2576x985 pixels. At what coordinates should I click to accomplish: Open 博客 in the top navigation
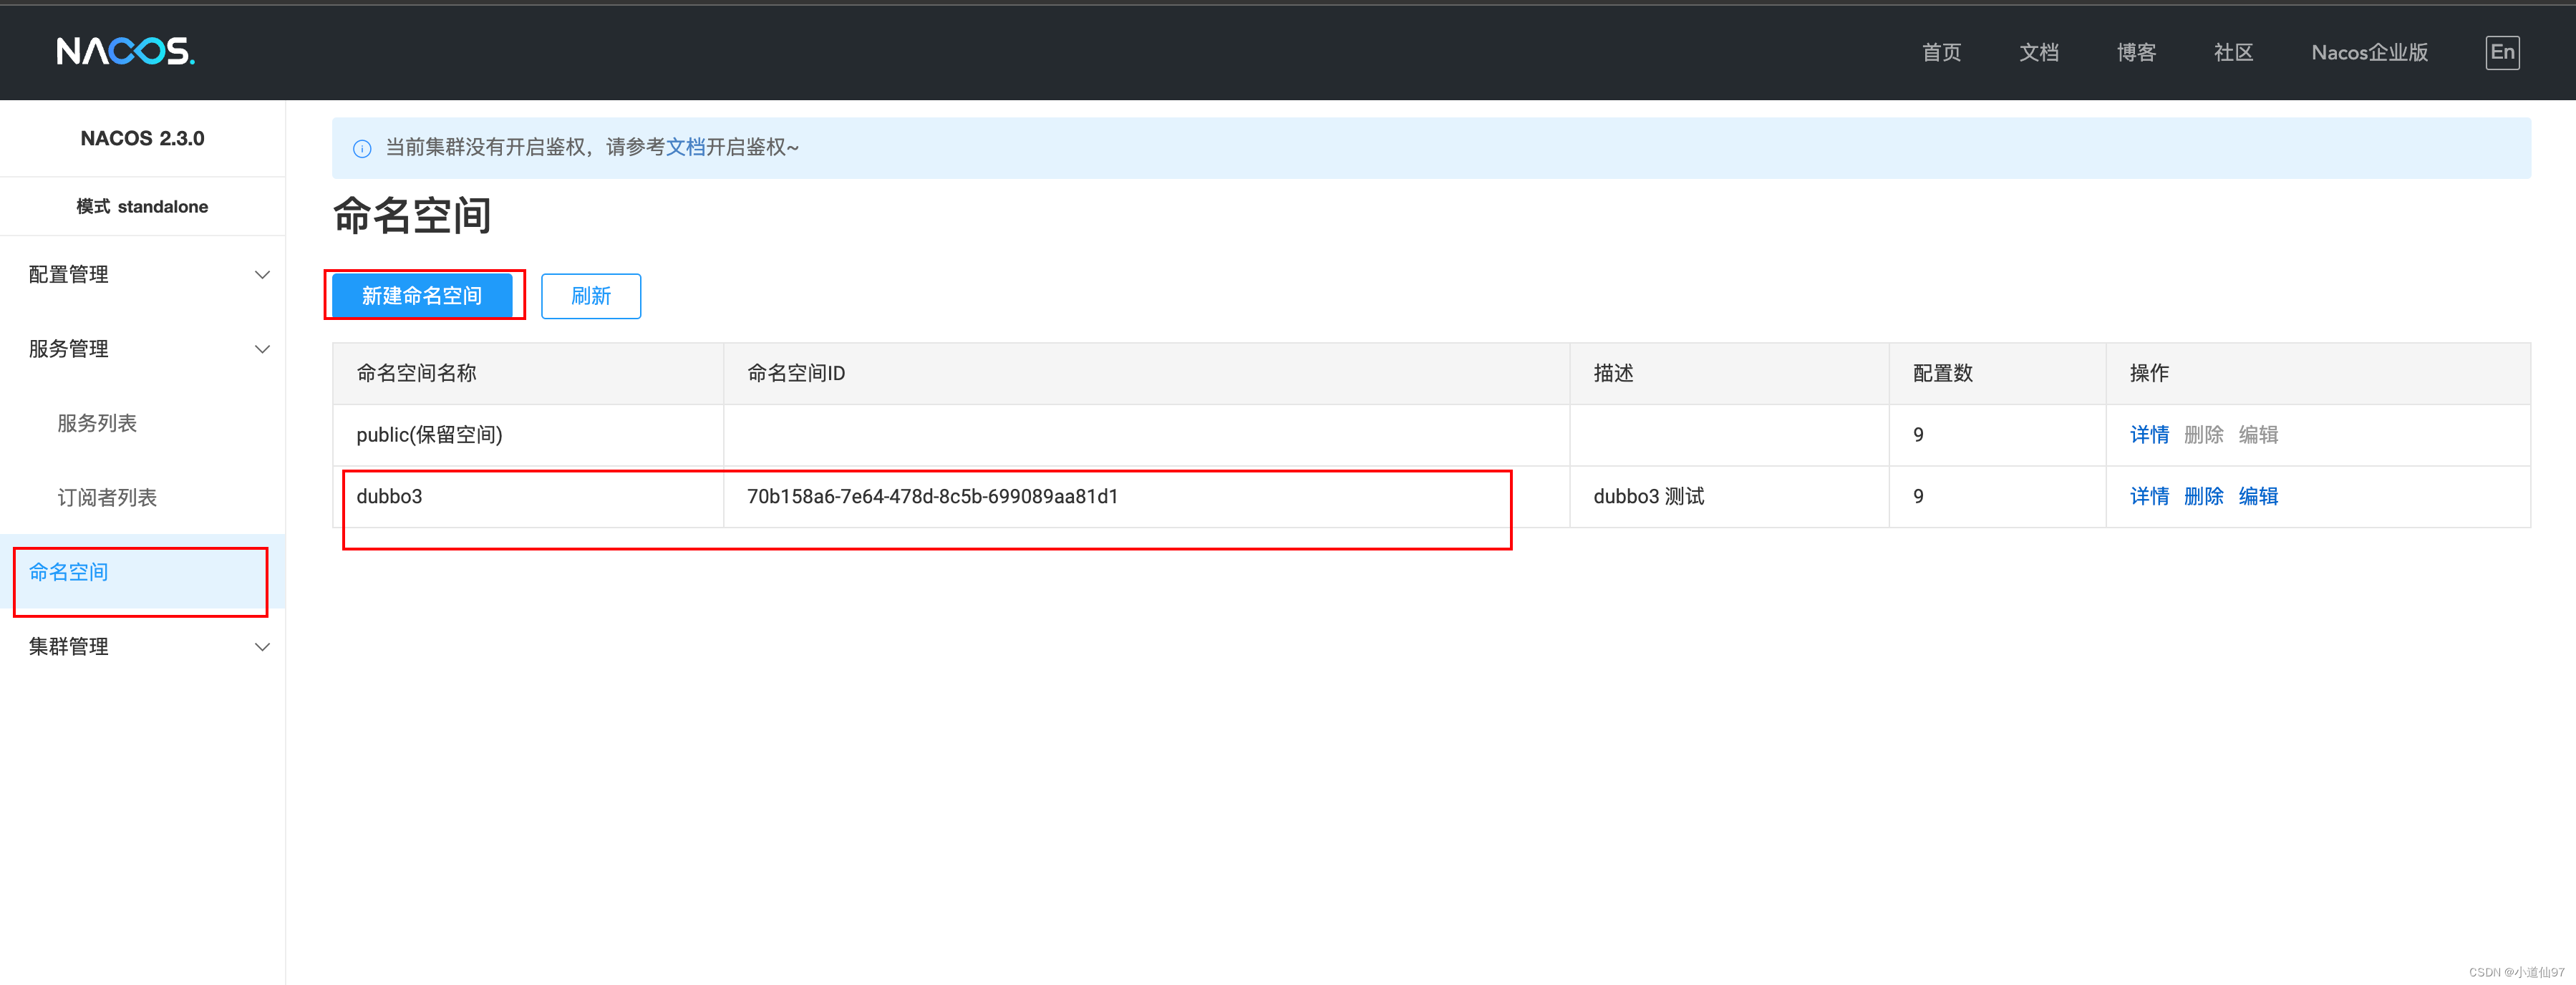[2136, 52]
